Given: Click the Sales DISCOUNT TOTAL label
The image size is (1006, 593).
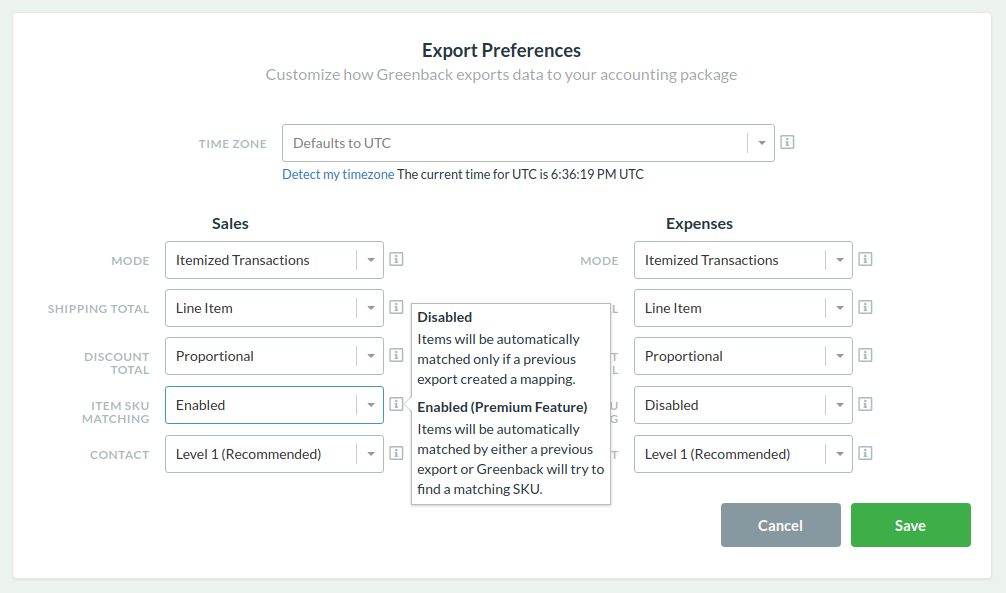Looking at the screenshot, I should click(x=117, y=363).
